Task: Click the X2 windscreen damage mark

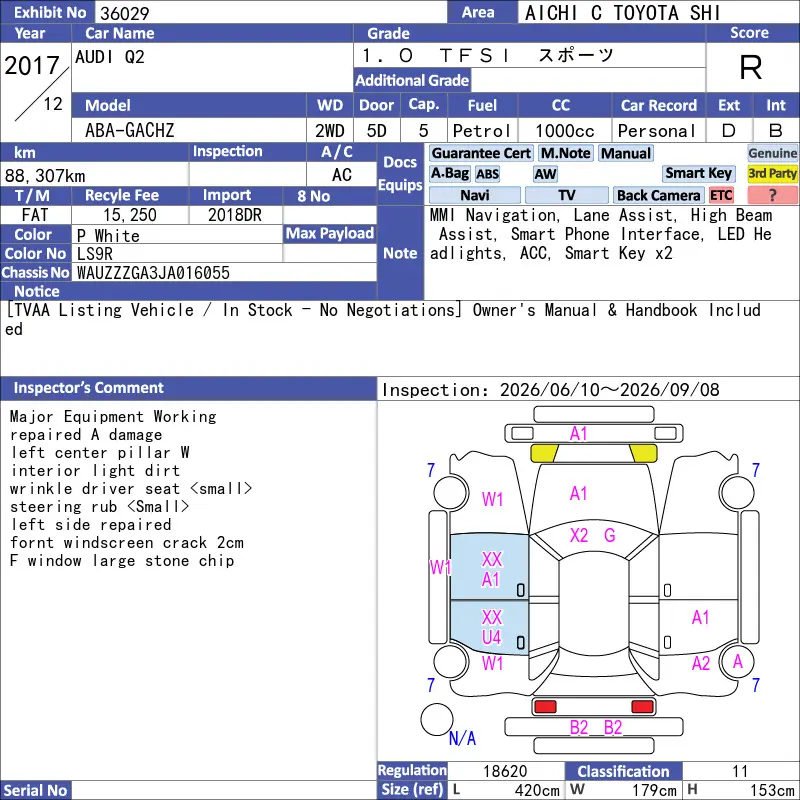Action: 579,535
